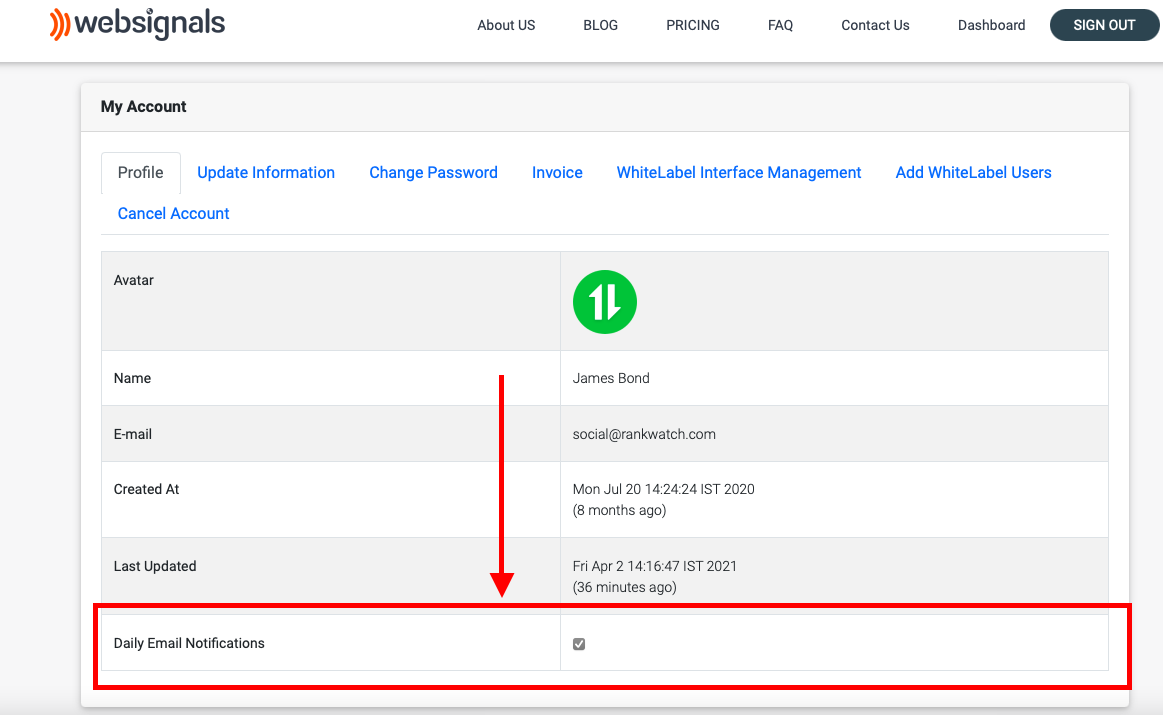Screen dimensions: 1163x715
Task: Go to the Dashboard
Action: point(992,25)
